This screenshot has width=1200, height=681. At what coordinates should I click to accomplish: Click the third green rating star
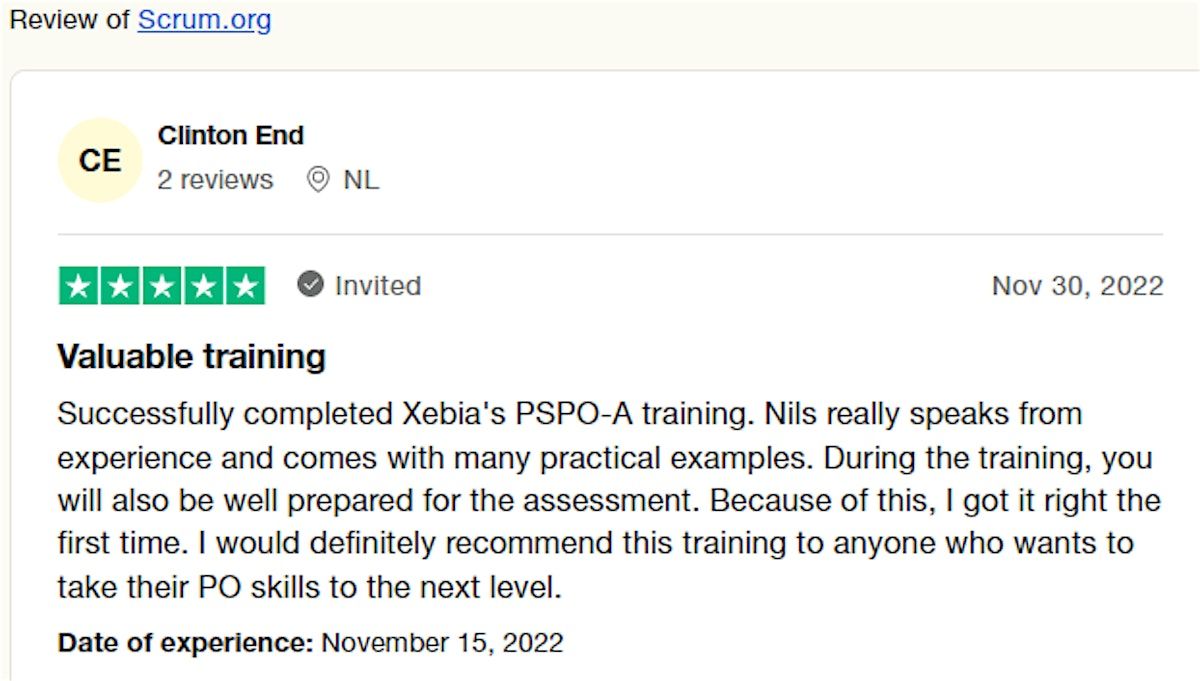tap(162, 286)
